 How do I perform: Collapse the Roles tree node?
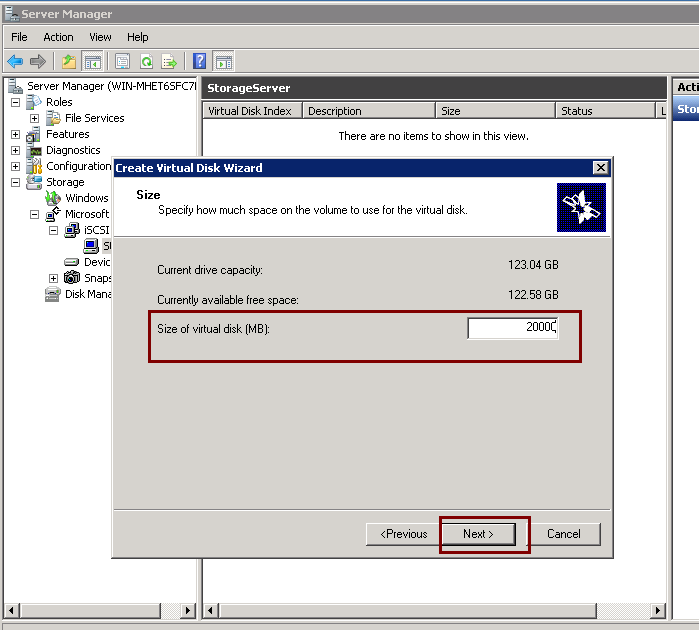[15, 102]
